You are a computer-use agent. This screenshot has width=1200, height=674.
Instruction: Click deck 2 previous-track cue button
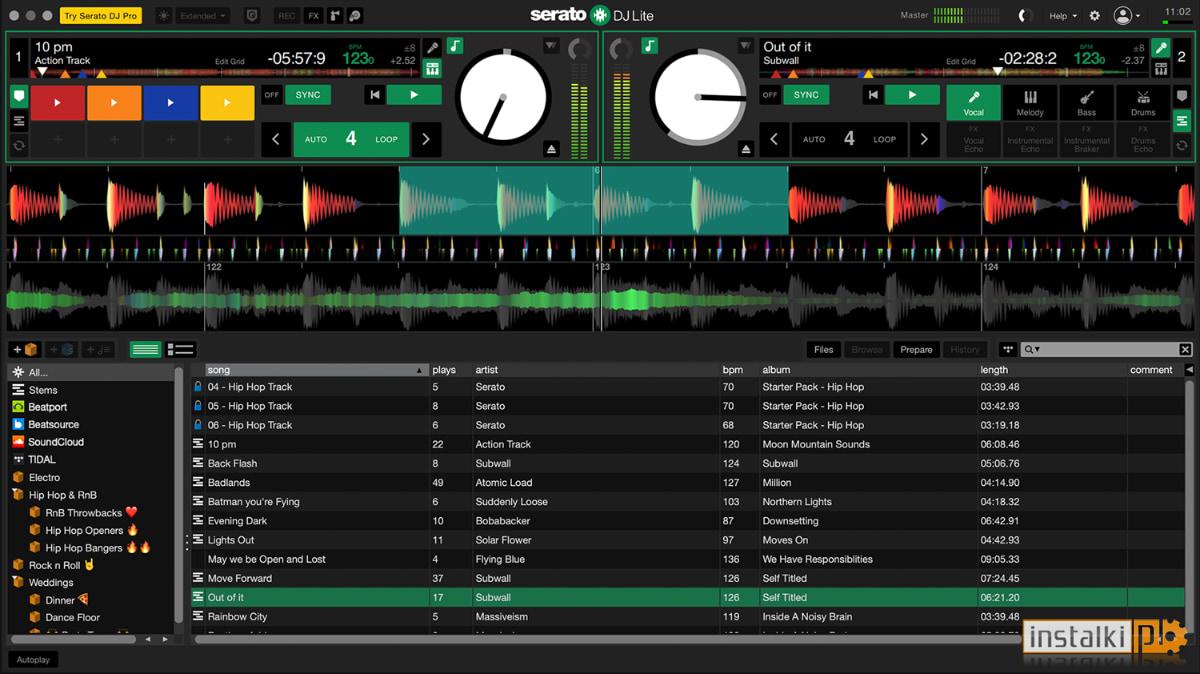[873, 95]
